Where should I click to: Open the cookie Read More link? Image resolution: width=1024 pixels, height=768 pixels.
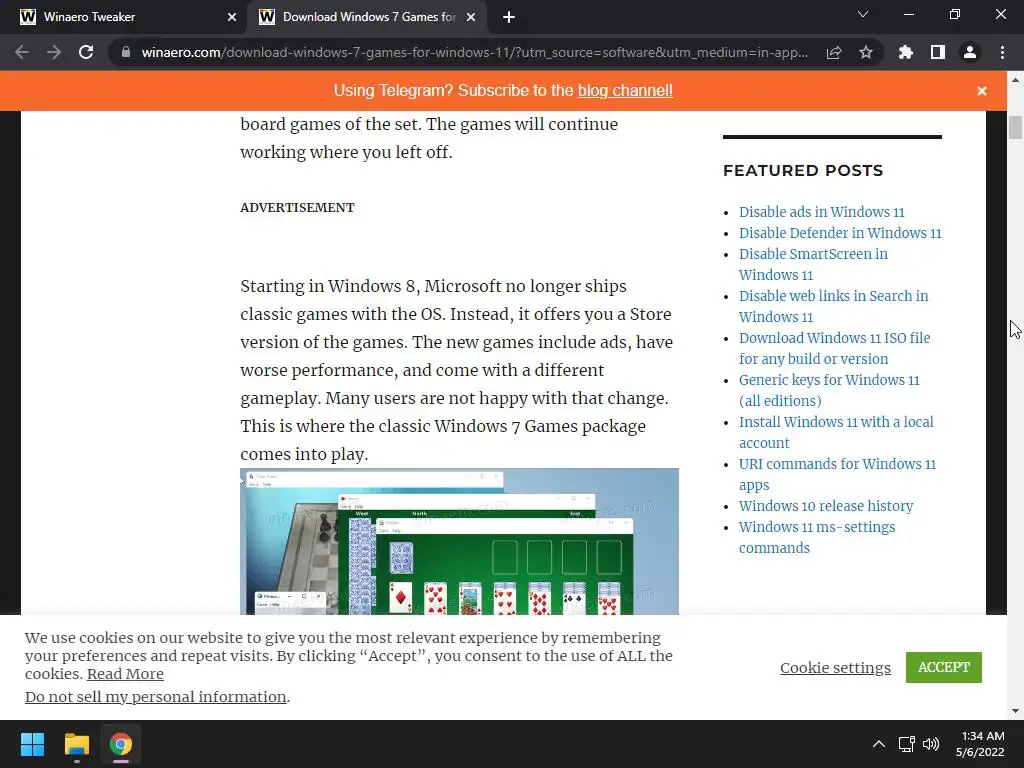(125, 674)
